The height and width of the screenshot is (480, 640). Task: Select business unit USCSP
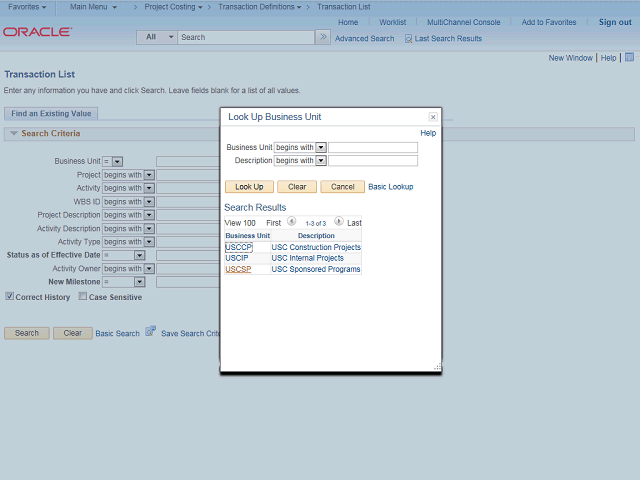click(x=238, y=269)
